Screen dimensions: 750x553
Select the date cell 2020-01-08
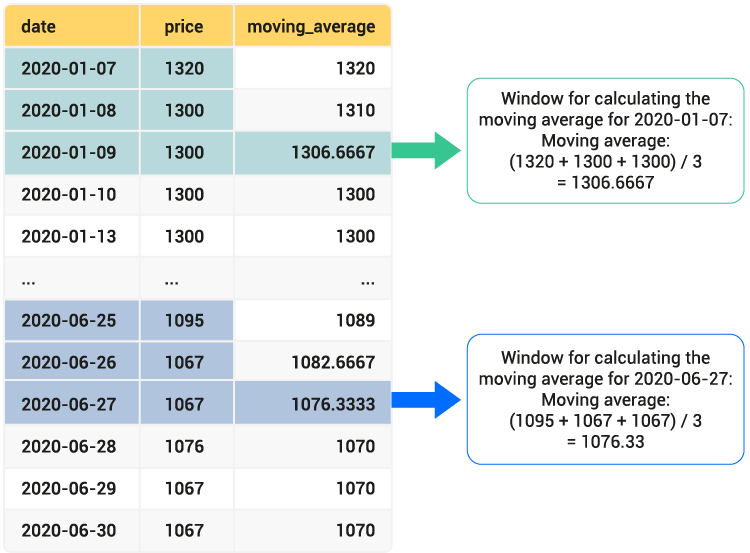(72, 110)
